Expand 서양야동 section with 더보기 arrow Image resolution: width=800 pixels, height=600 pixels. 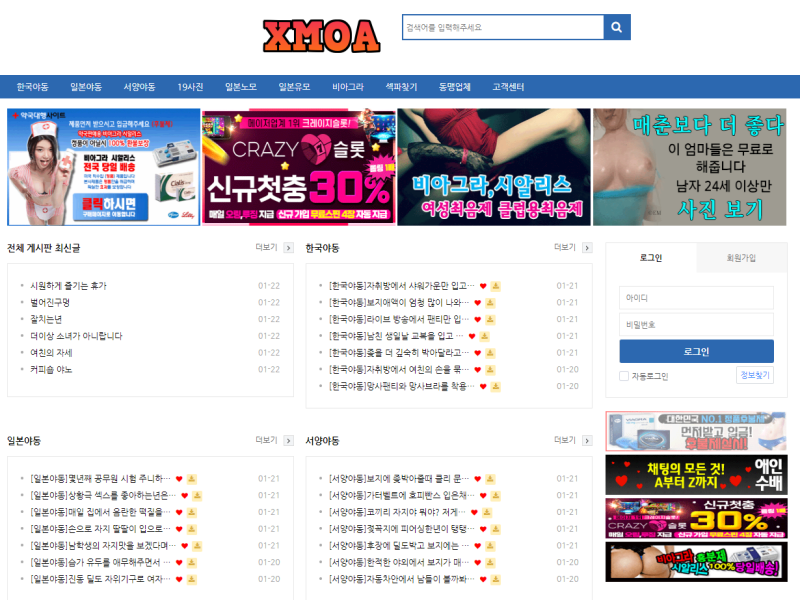point(588,440)
